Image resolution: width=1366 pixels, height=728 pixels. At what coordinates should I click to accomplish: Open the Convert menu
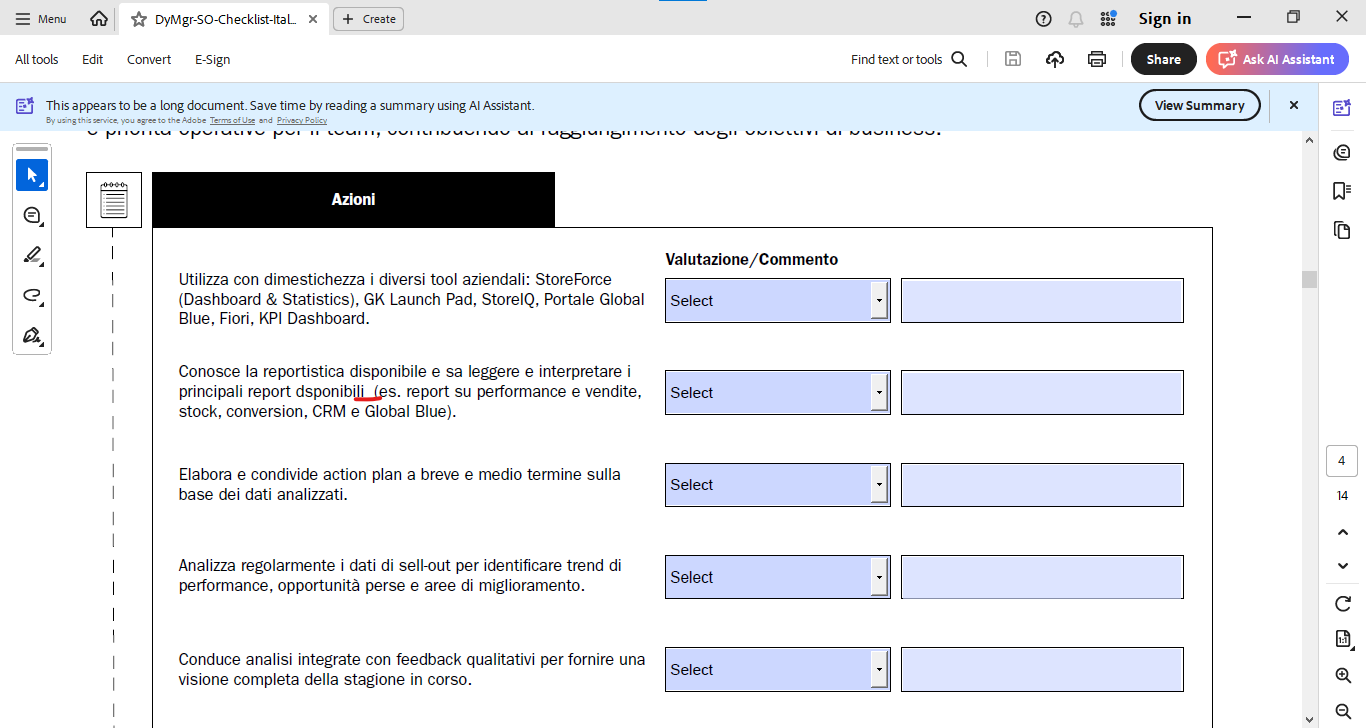(x=149, y=59)
